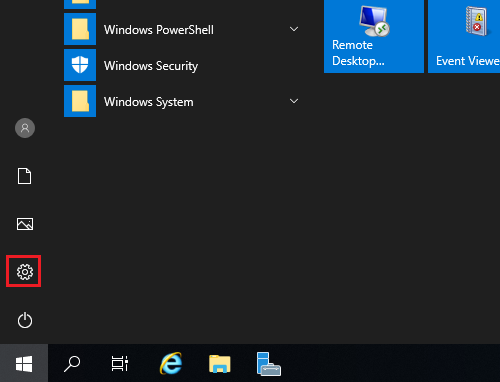The image size is (500, 382).
Task: Open Documents from the Start sidebar
Action: point(24,176)
